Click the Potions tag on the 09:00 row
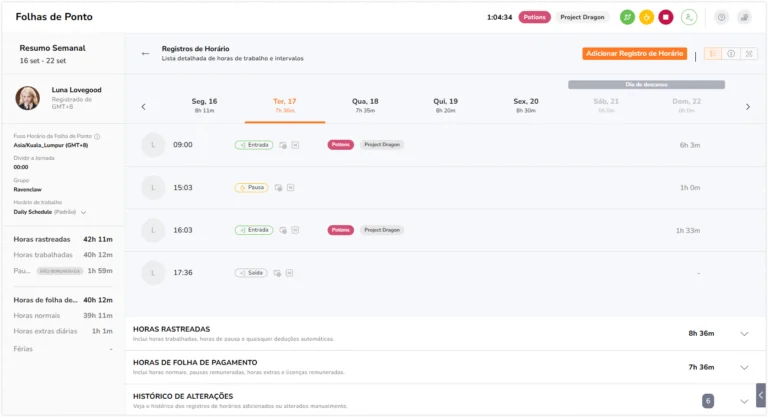The height and width of the screenshot is (417, 768). point(340,145)
